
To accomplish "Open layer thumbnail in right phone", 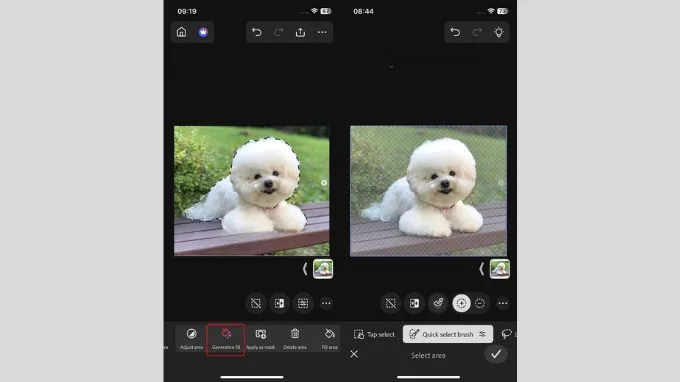I will pos(500,269).
